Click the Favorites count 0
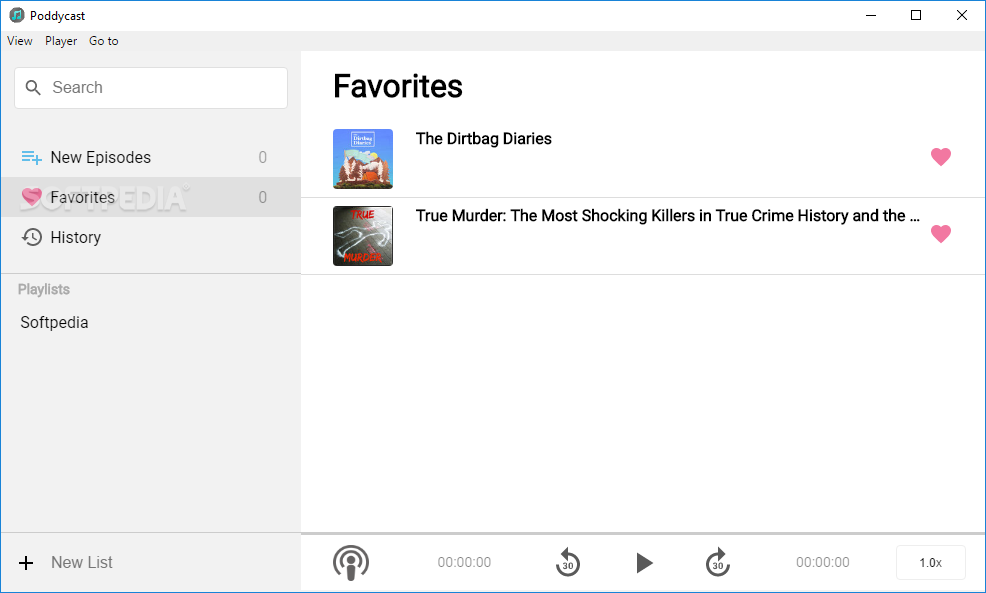 pos(263,197)
